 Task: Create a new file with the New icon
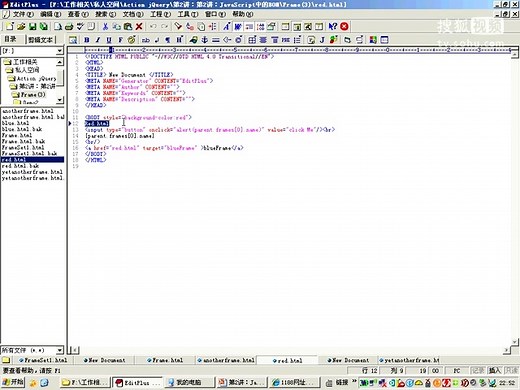point(10,26)
